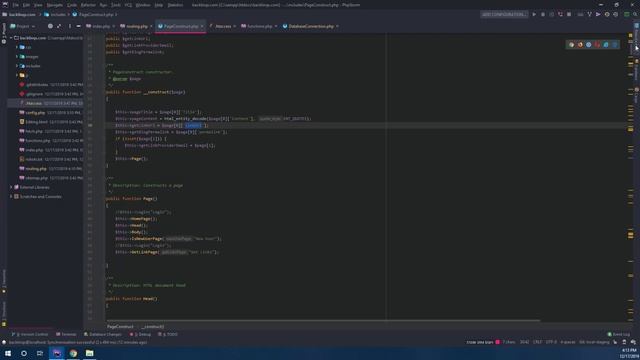Open the file in the Edge browser icon
The height and width of the screenshot is (360, 640).
click(x=614, y=44)
